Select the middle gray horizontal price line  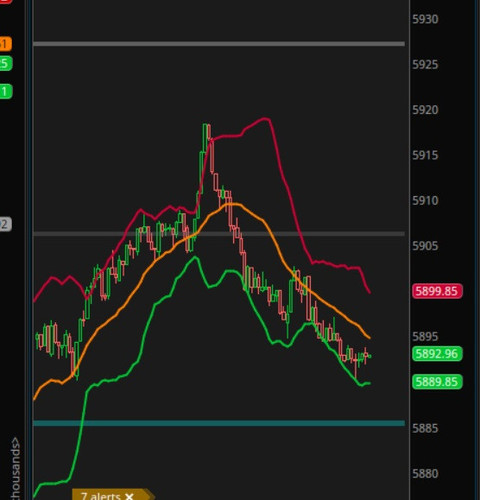click(219, 234)
